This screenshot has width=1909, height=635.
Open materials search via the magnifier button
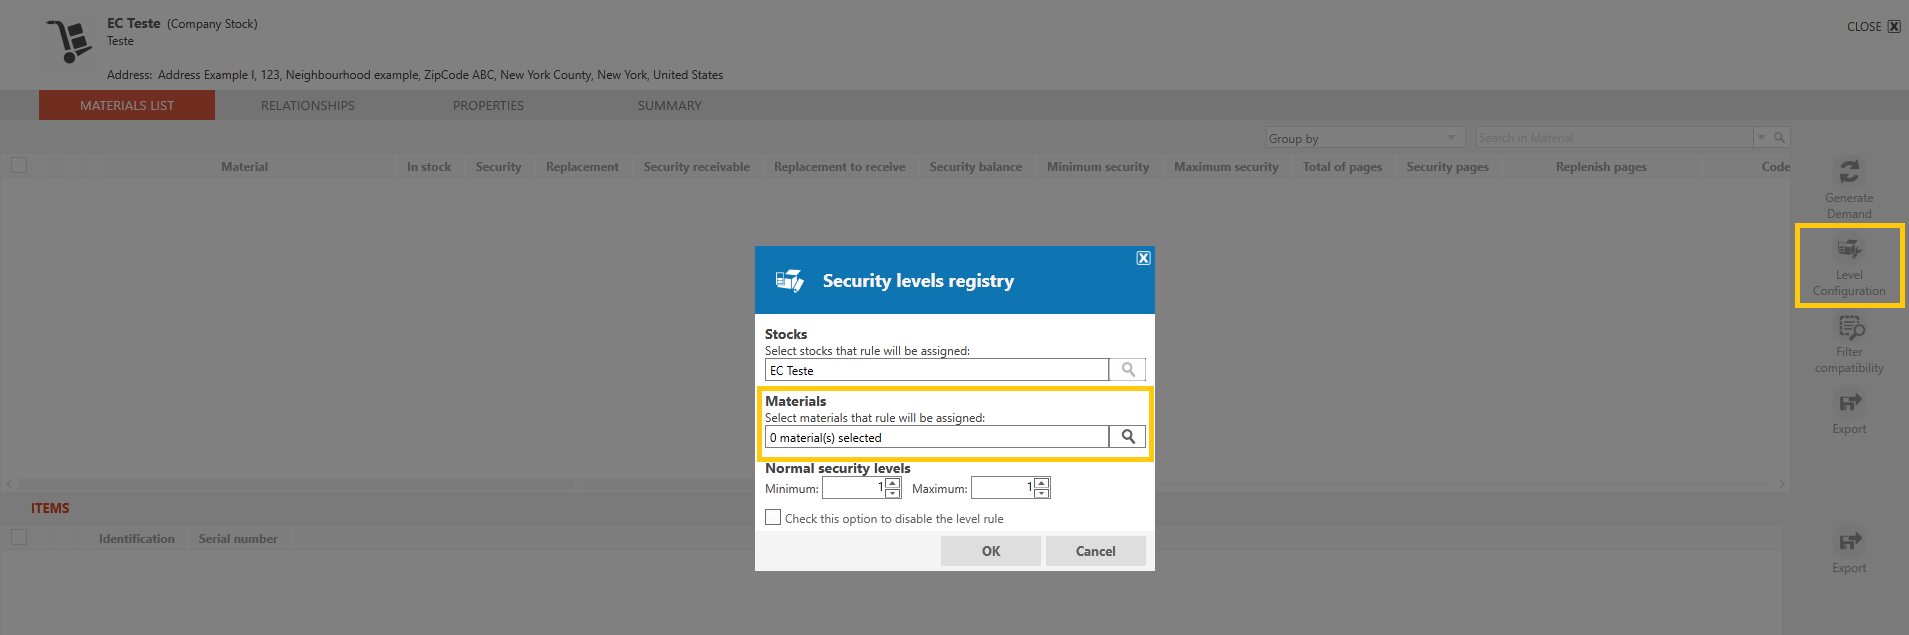point(1128,437)
